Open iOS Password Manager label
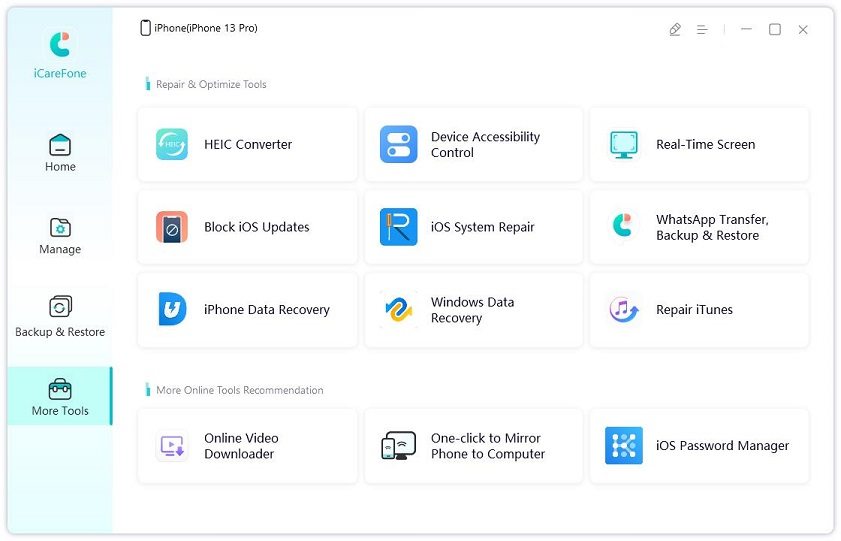This screenshot has height=541, width=841. tap(722, 446)
